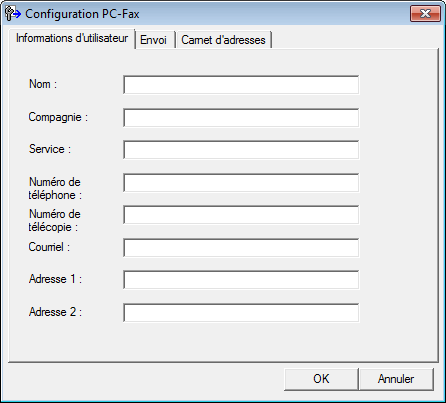The width and height of the screenshot is (446, 403).
Task: Click the PC-Fax icon in title bar
Action: coord(13,14)
